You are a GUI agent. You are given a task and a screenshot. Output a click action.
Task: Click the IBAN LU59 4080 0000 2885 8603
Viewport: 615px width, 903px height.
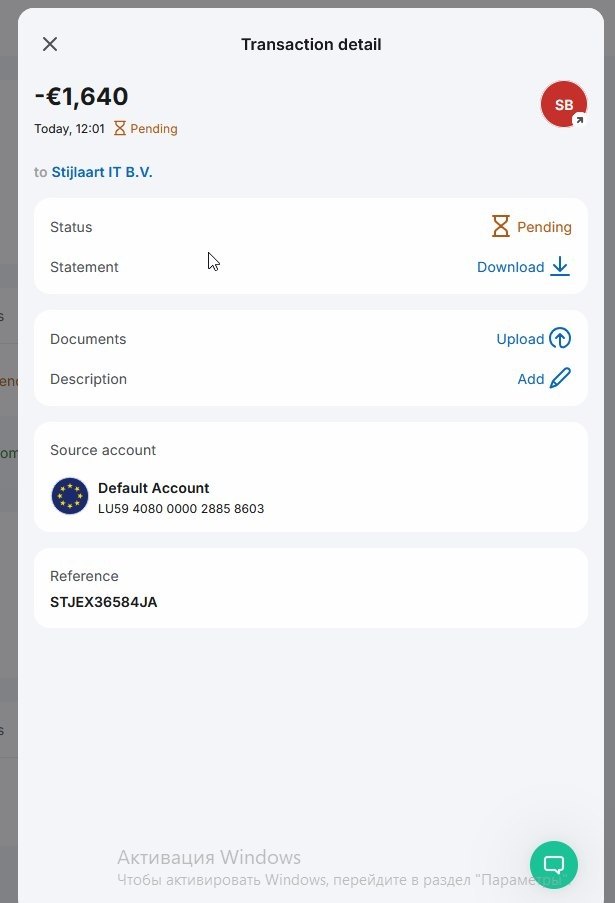(181, 509)
